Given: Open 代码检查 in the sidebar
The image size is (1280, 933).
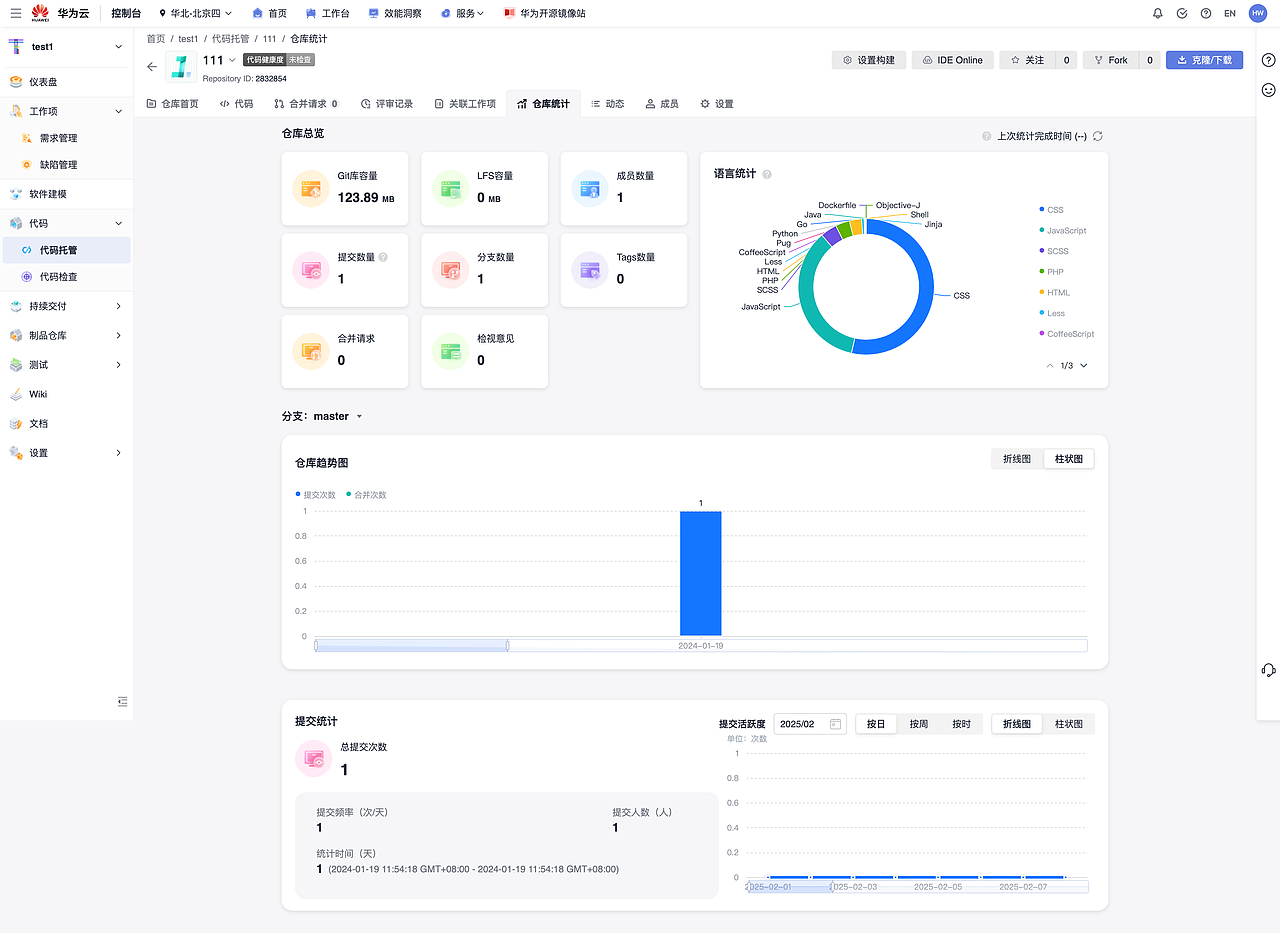Looking at the screenshot, I should coord(66,277).
